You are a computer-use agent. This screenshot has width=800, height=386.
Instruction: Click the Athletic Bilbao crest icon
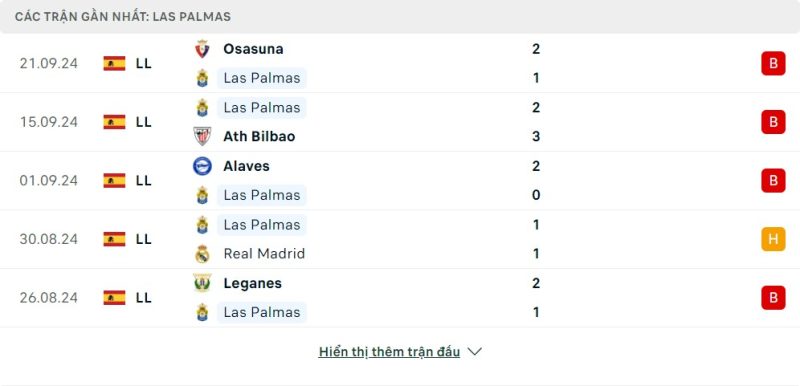[203, 136]
